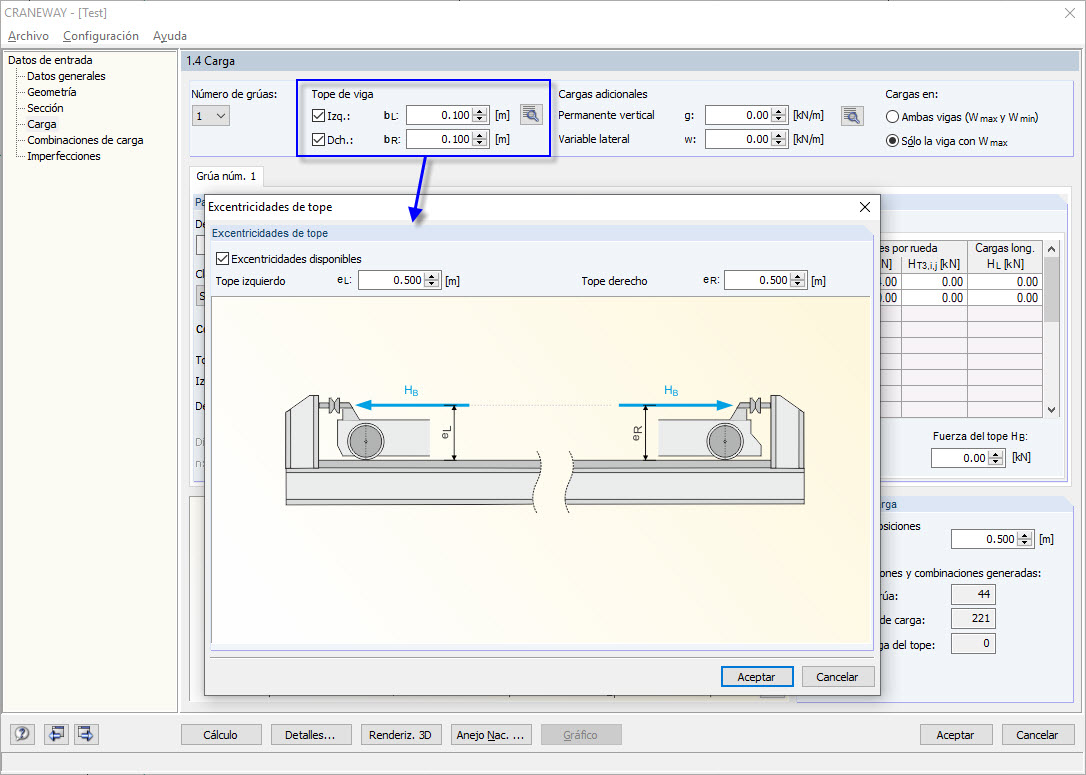
Task: Click the generated value 44 field
Action: point(974,594)
